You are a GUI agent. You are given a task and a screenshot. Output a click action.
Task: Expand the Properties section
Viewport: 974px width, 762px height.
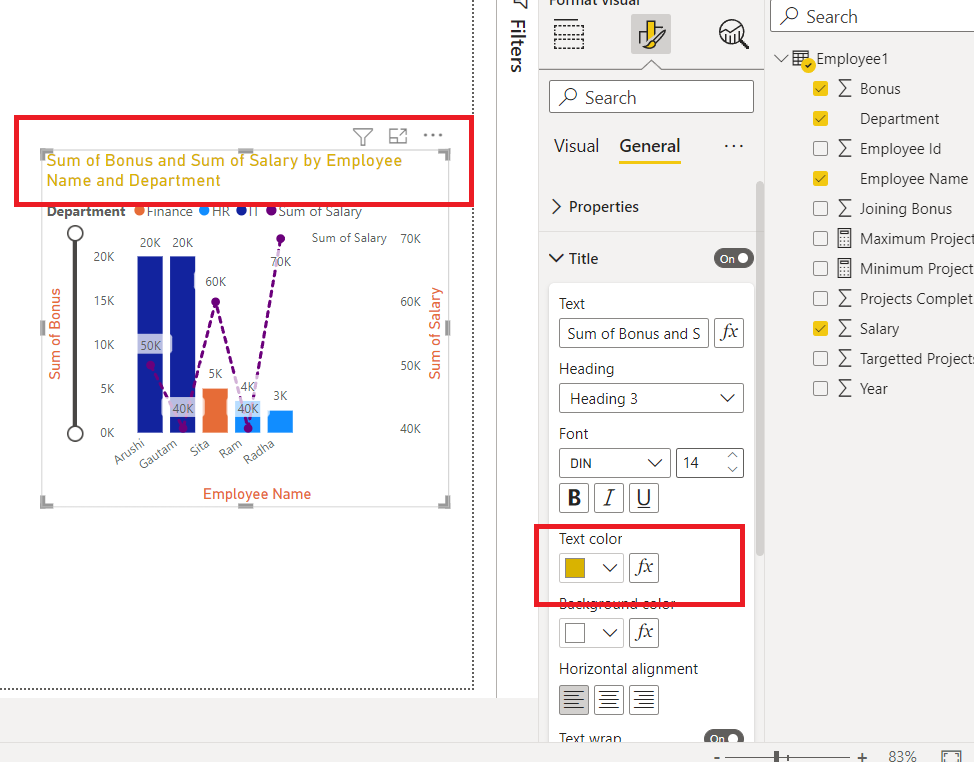557,207
